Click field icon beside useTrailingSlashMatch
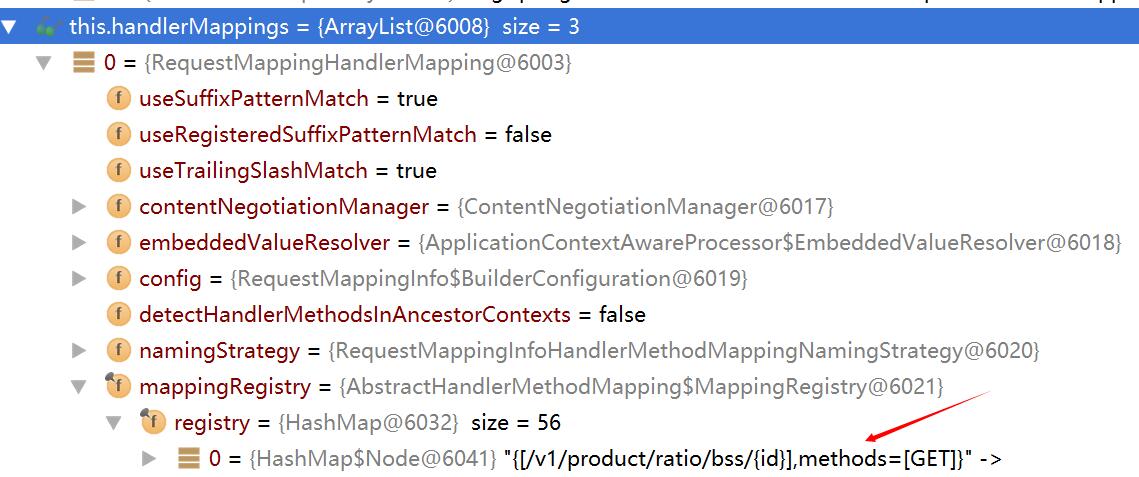The image size is (1139, 477). 119,171
